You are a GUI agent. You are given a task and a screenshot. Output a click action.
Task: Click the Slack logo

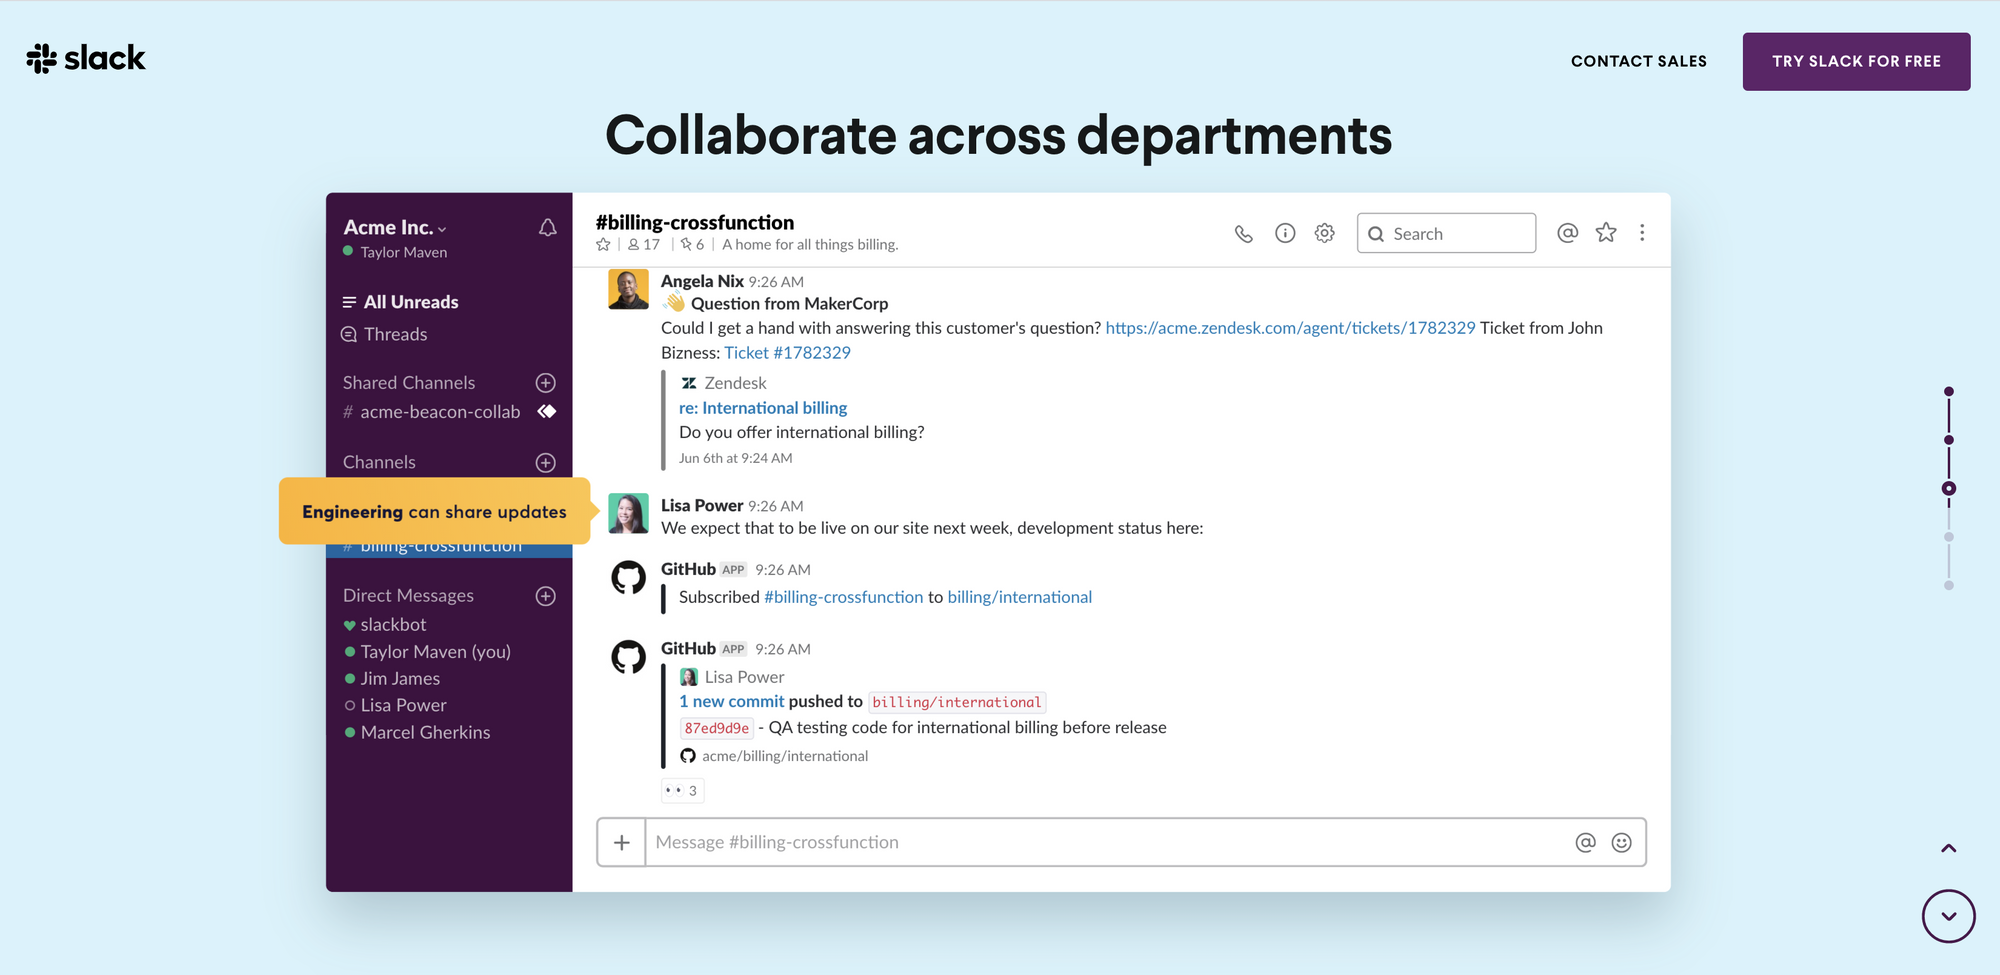tap(86, 59)
